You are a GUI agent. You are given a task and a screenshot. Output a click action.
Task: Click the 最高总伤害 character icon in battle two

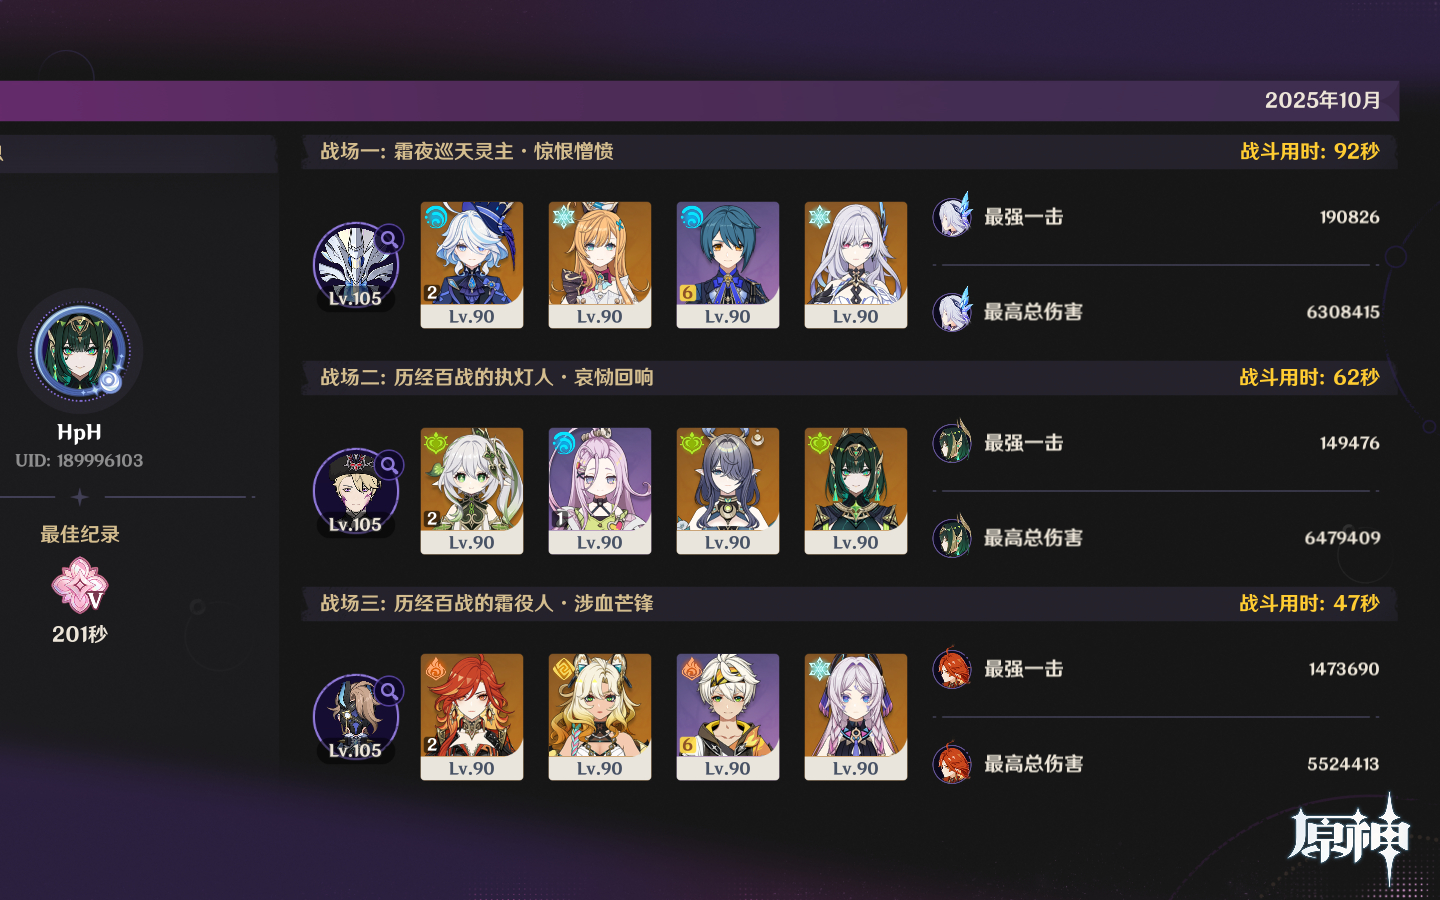coord(952,537)
